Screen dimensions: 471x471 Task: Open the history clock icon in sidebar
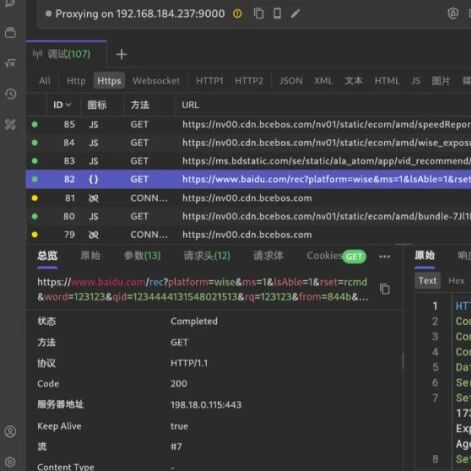(11, 94)
